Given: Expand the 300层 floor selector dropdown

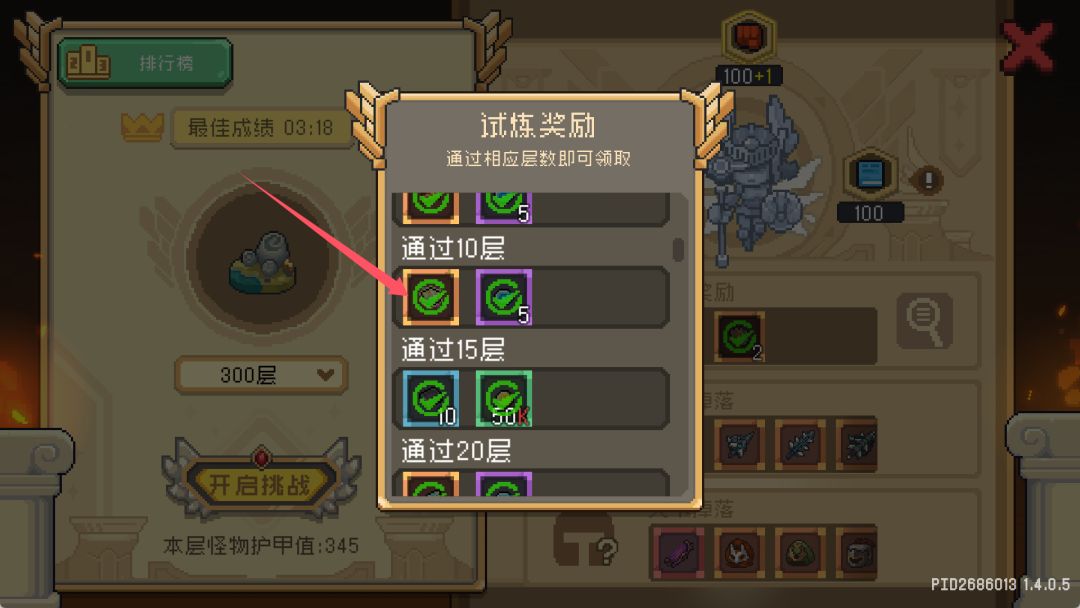Looking at the screenshot, I should pyautogui.click(x=261, y=375).
